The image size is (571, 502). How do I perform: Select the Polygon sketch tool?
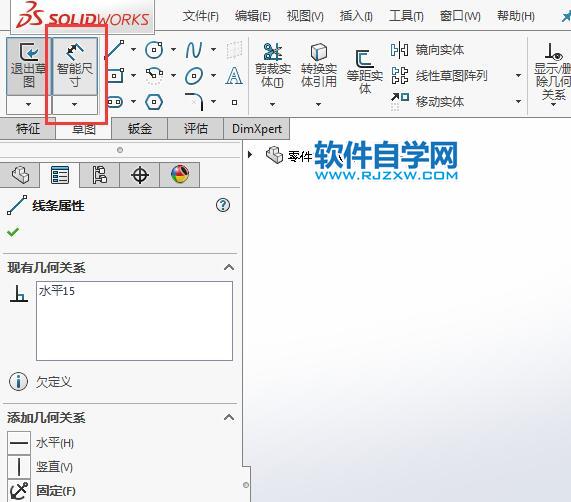pyautogui.click(x=154, y=102)
